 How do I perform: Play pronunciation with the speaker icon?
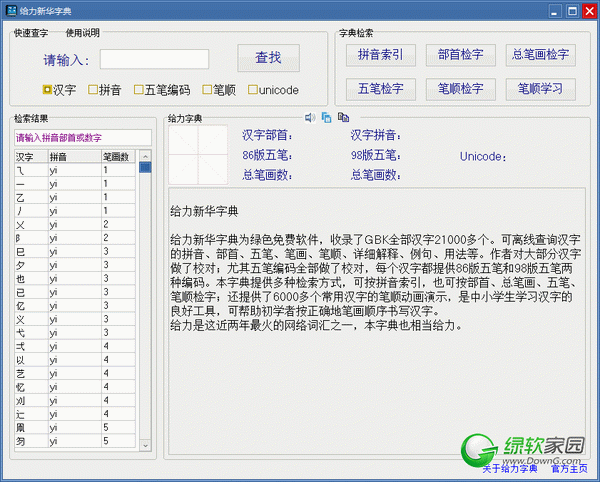[310, 117]
